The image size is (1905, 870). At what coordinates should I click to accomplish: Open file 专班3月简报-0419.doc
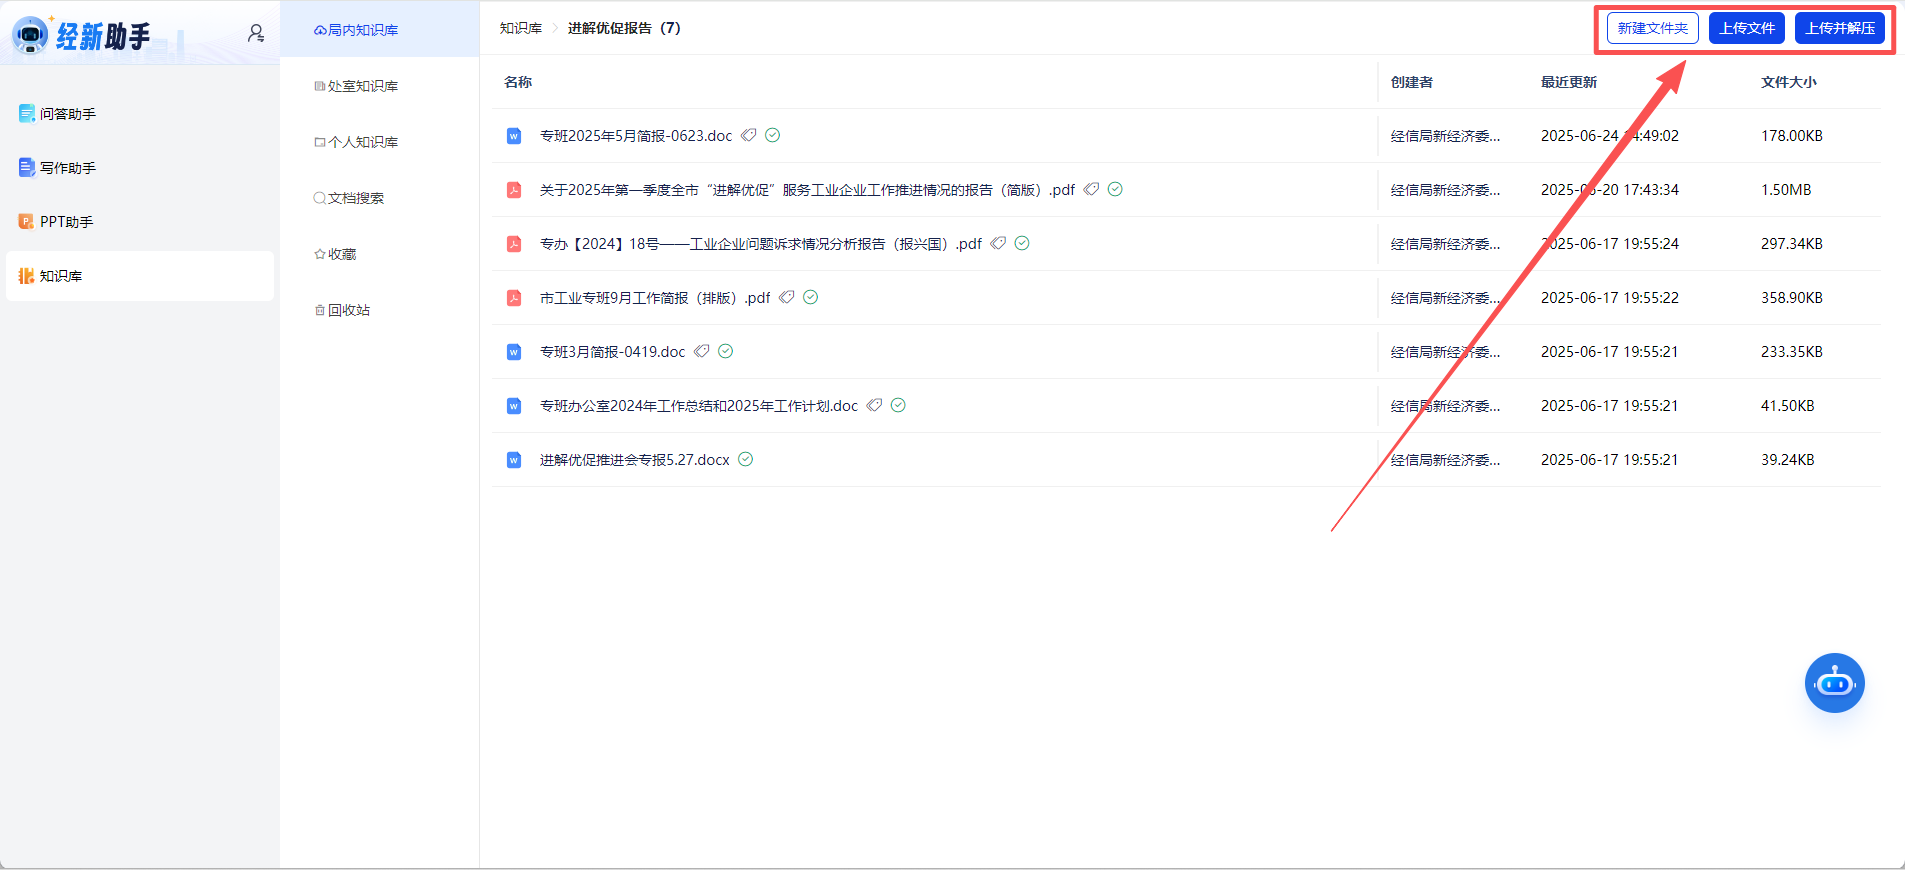pos(613,352)
